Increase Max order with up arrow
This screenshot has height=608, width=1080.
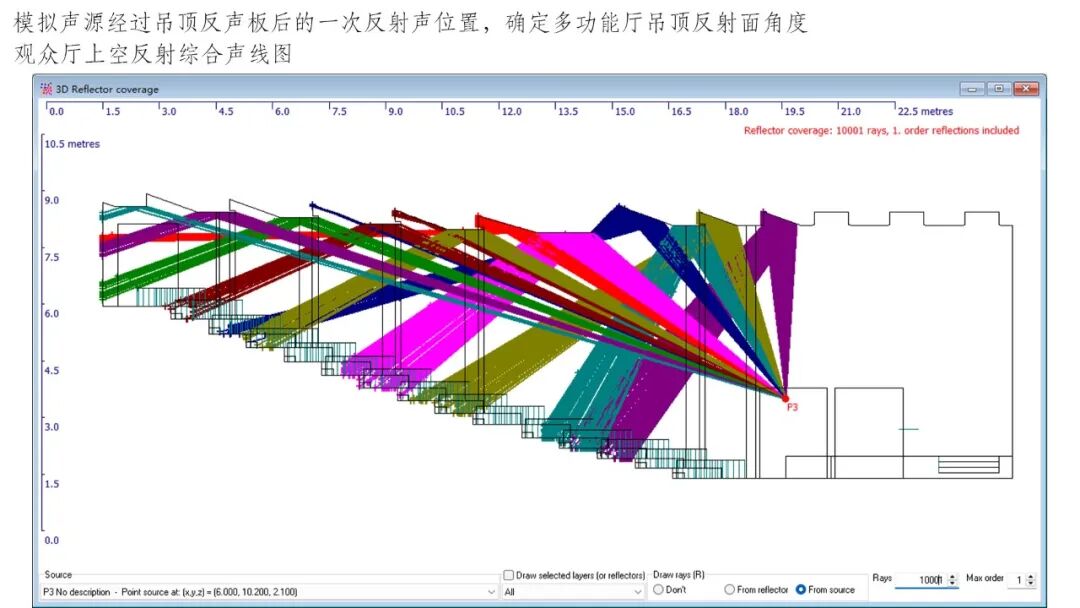tap(1030, 576)
